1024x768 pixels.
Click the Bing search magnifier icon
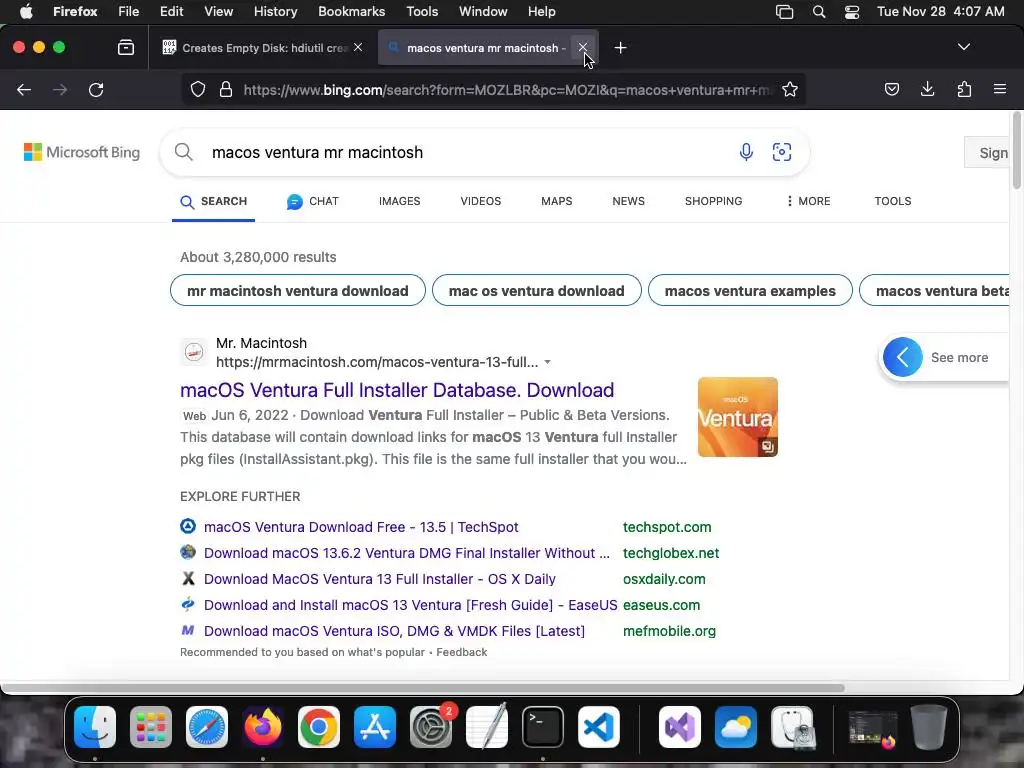(184, 152)
